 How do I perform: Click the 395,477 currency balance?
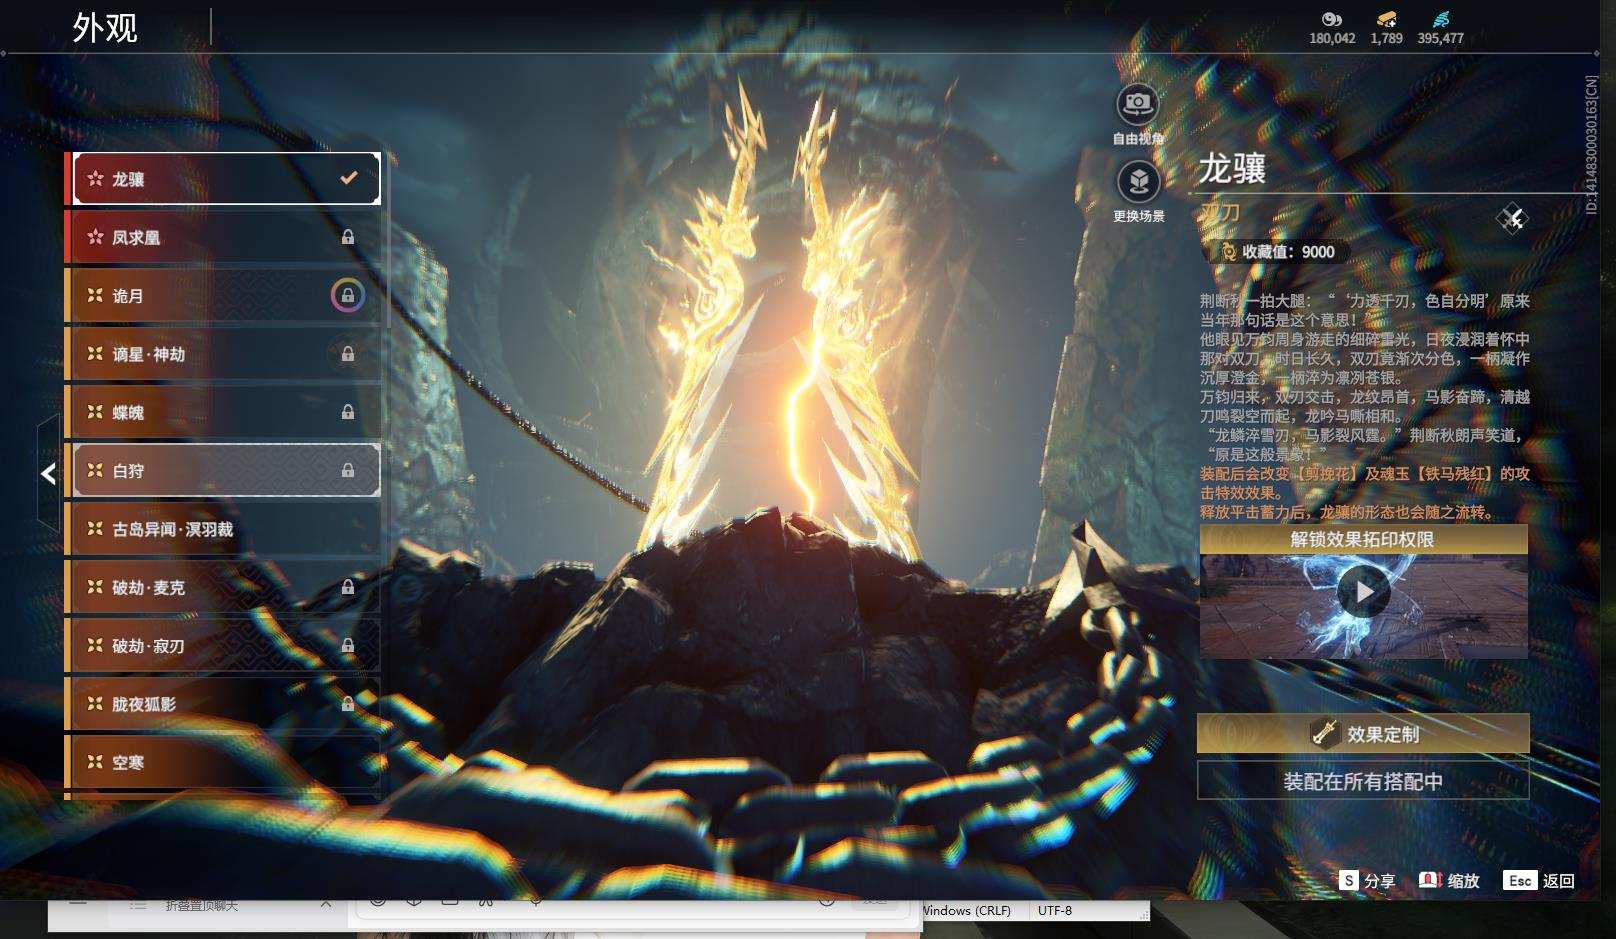tap(1440, 38)
